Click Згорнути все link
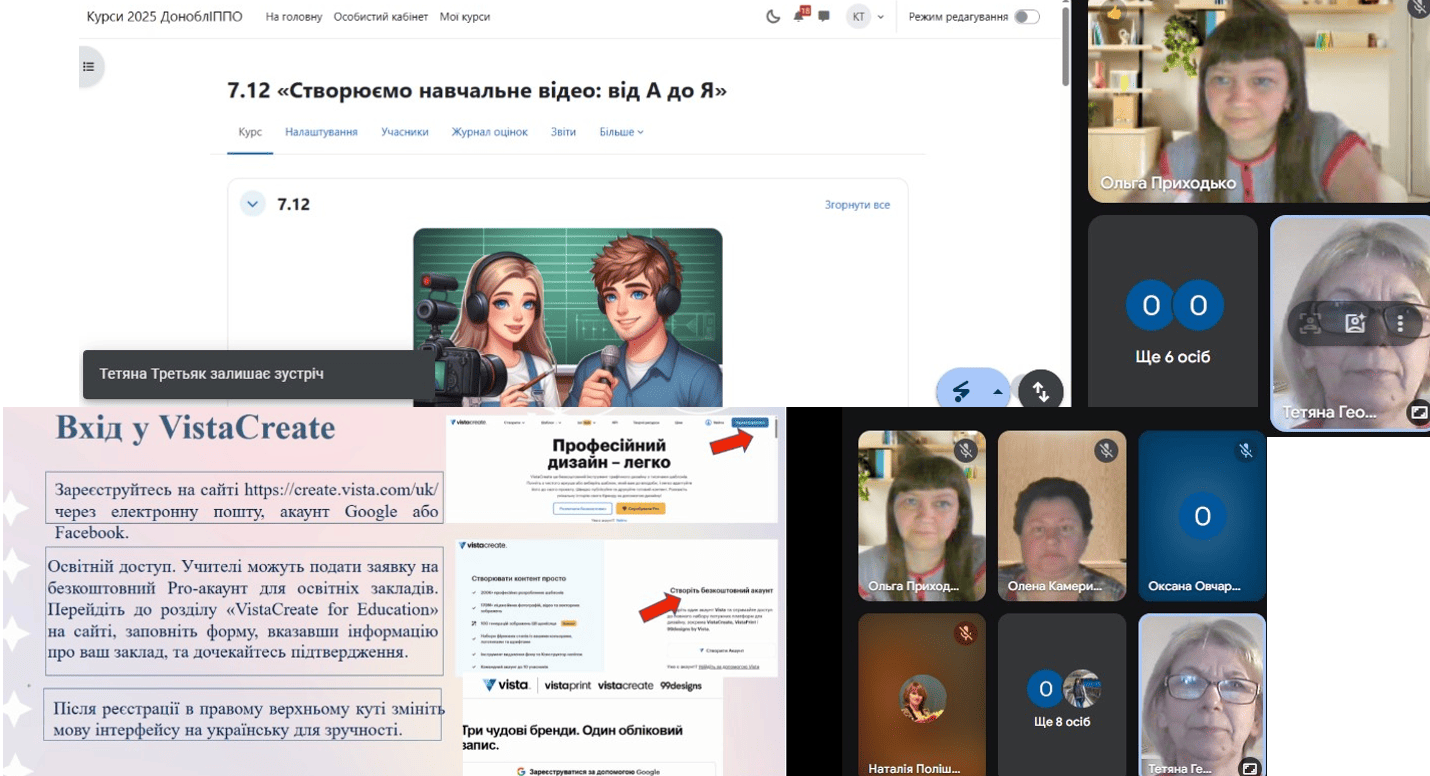The width and height of the screenshot is (1430, 776). 857,205
